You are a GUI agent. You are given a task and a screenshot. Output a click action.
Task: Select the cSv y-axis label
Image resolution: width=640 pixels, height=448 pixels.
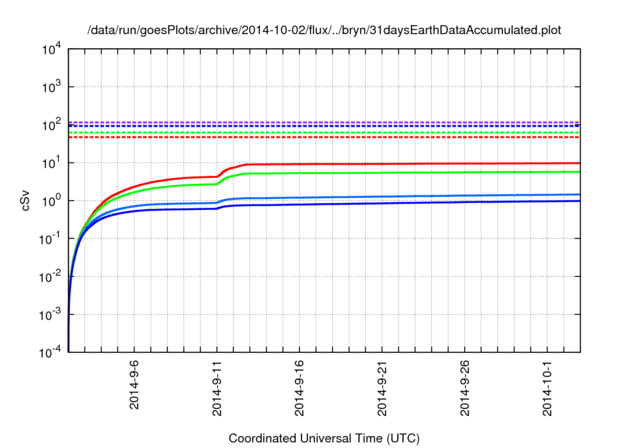click(x=26, y=200)
